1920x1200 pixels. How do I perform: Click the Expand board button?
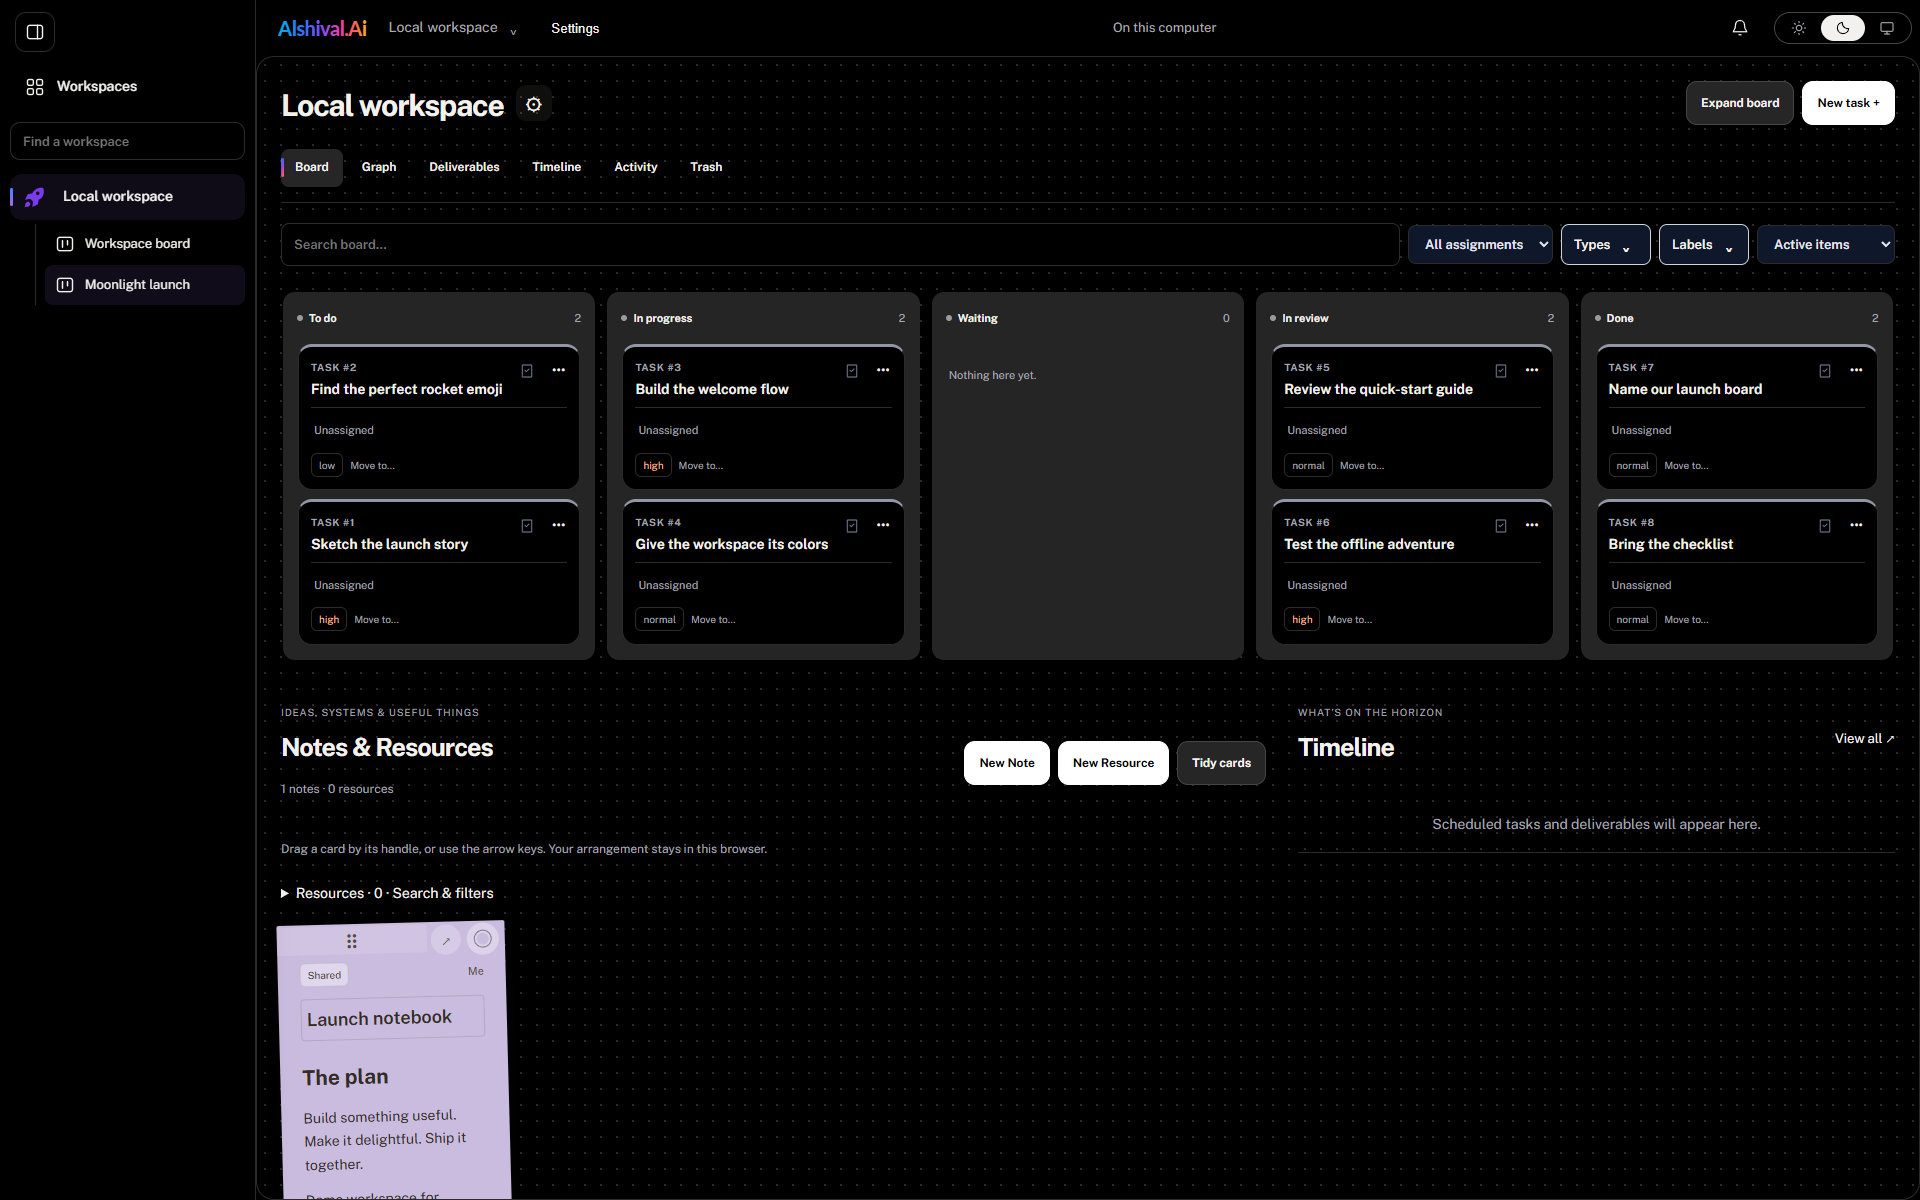[x=1740, y=103]
